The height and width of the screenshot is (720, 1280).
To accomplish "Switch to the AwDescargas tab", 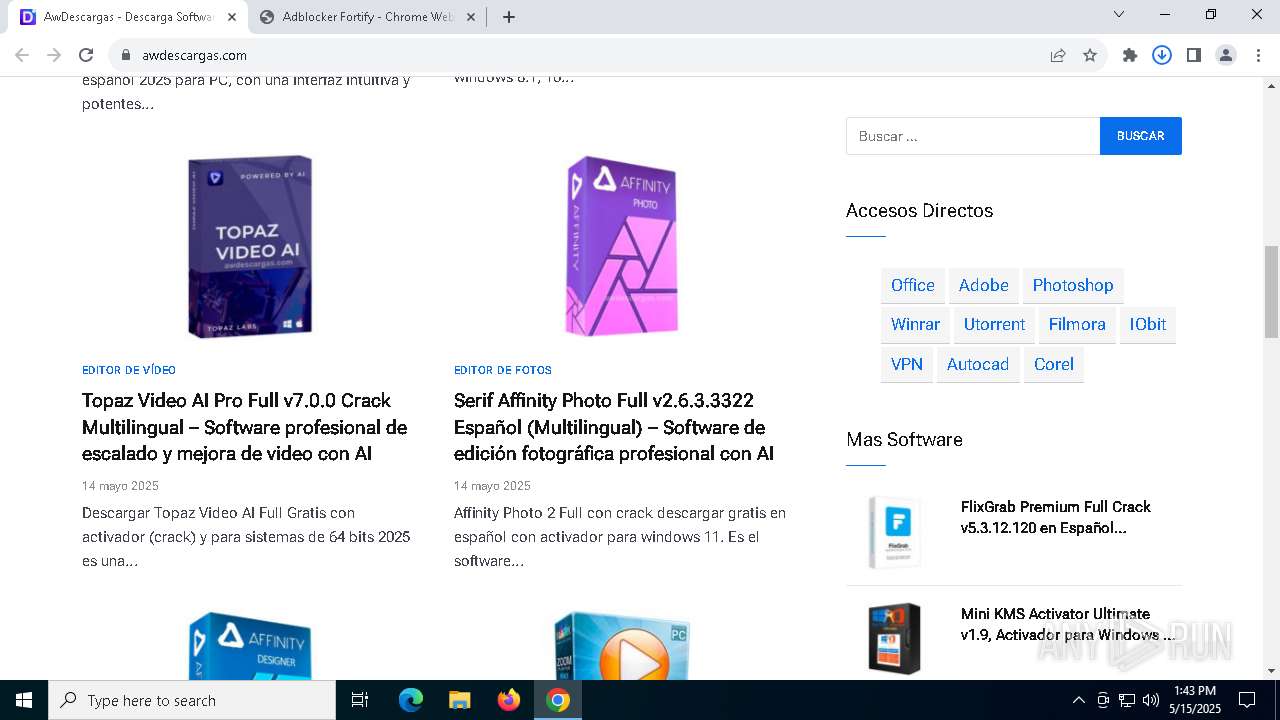I will 128,16.
